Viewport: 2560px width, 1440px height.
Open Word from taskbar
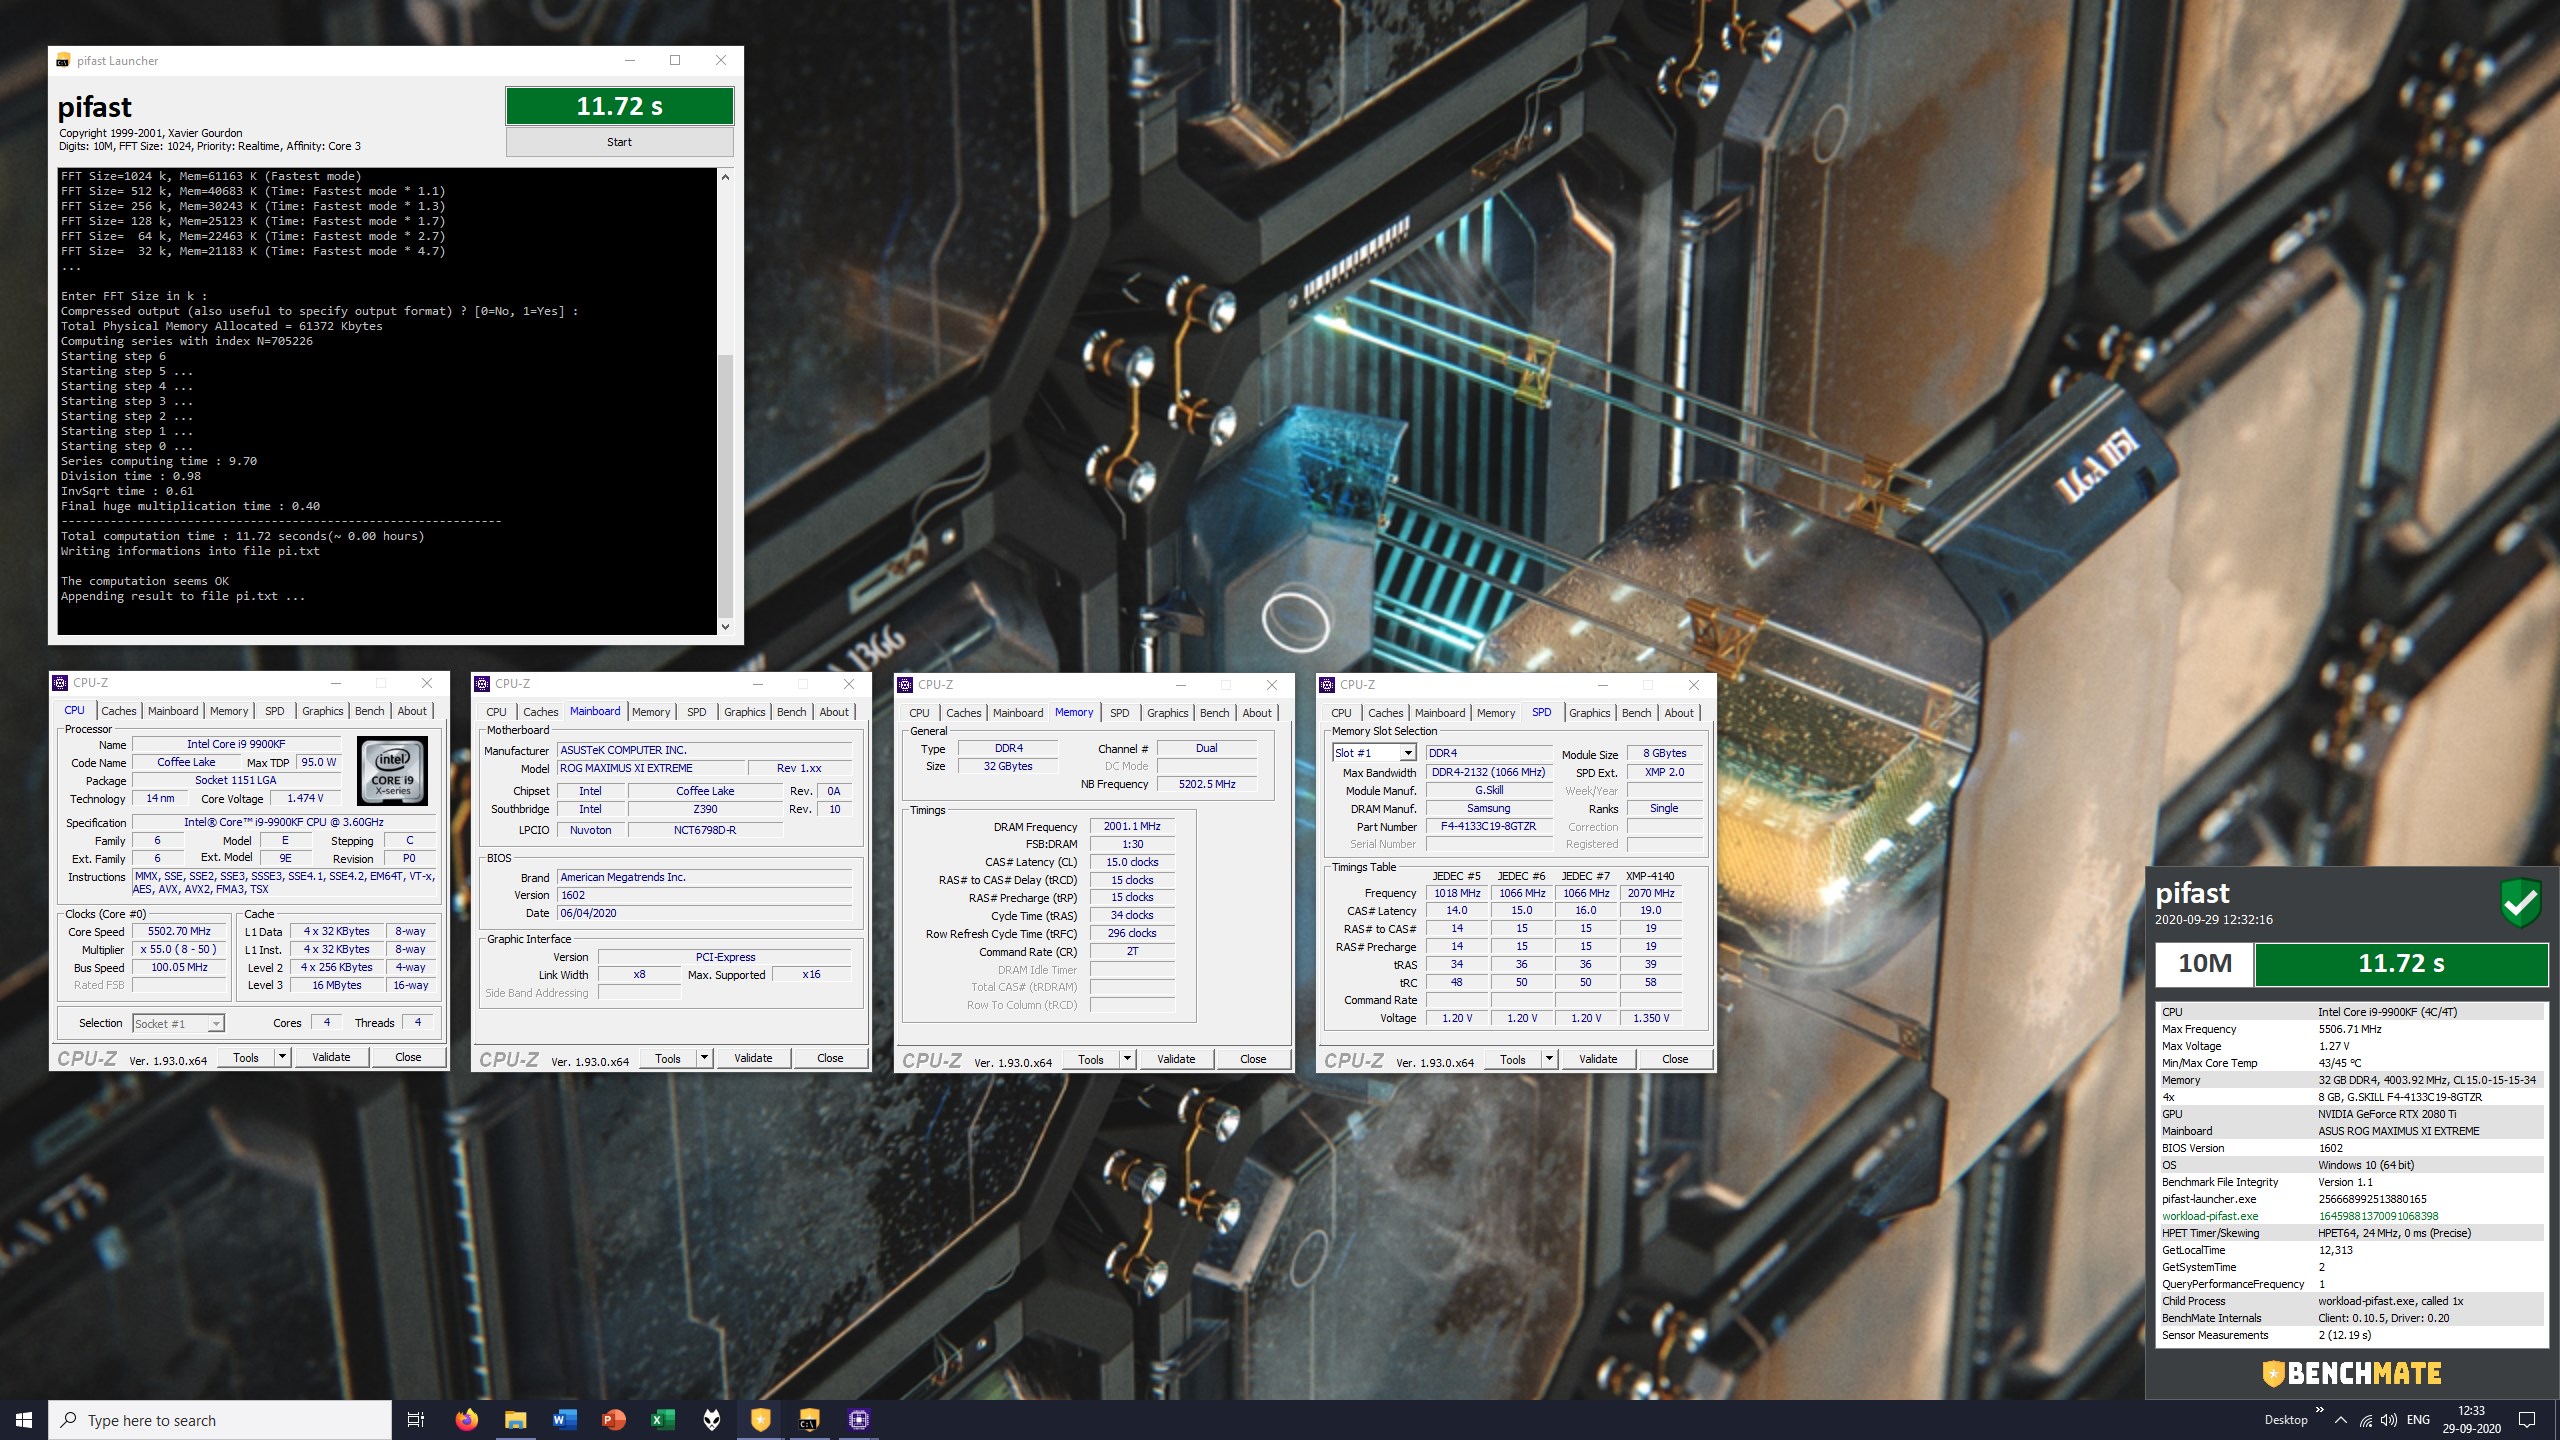(x=564, y=1420)
